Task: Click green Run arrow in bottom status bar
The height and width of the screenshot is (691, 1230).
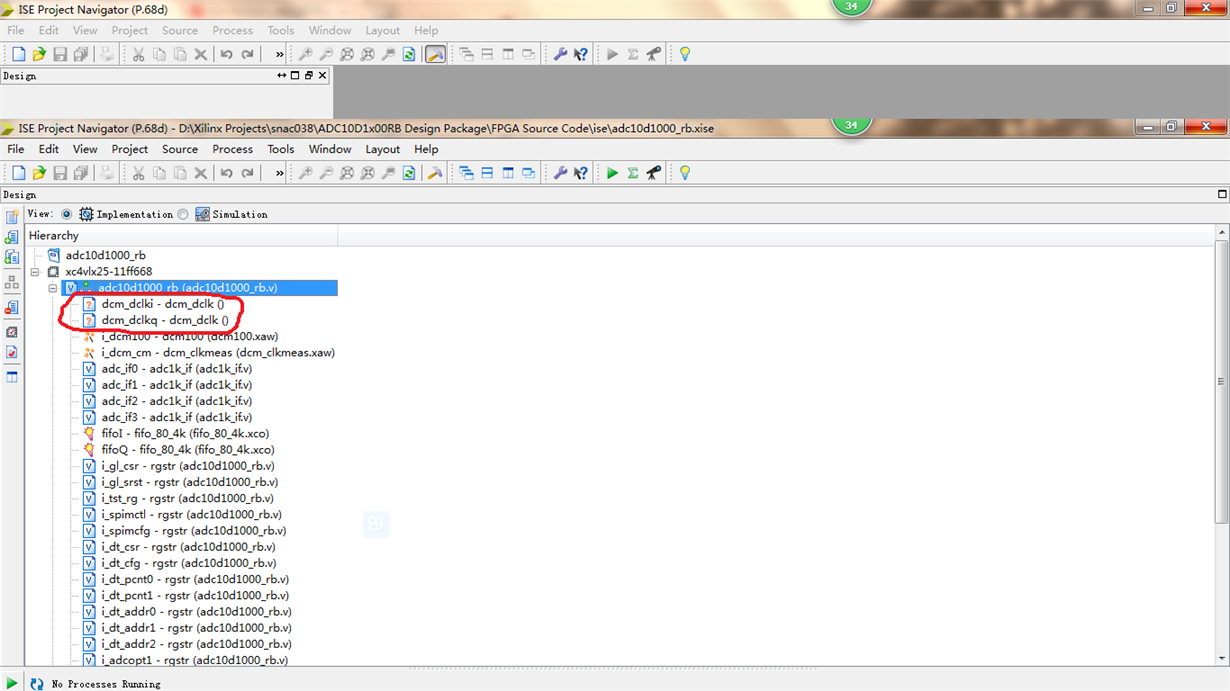Action: [x=12, y=683]
